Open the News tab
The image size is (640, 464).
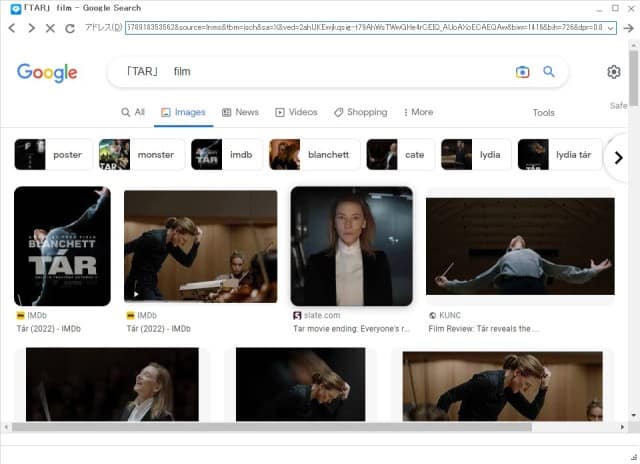pyautogui.click(x=240, y=112)
